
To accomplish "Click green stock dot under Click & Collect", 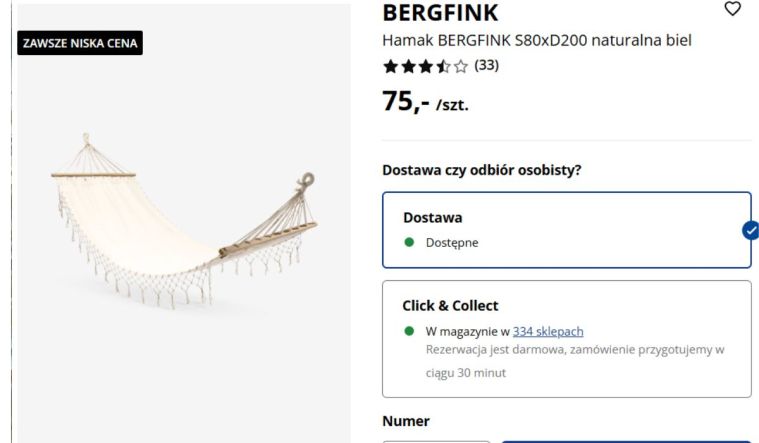I will click(x=409, y=331).
